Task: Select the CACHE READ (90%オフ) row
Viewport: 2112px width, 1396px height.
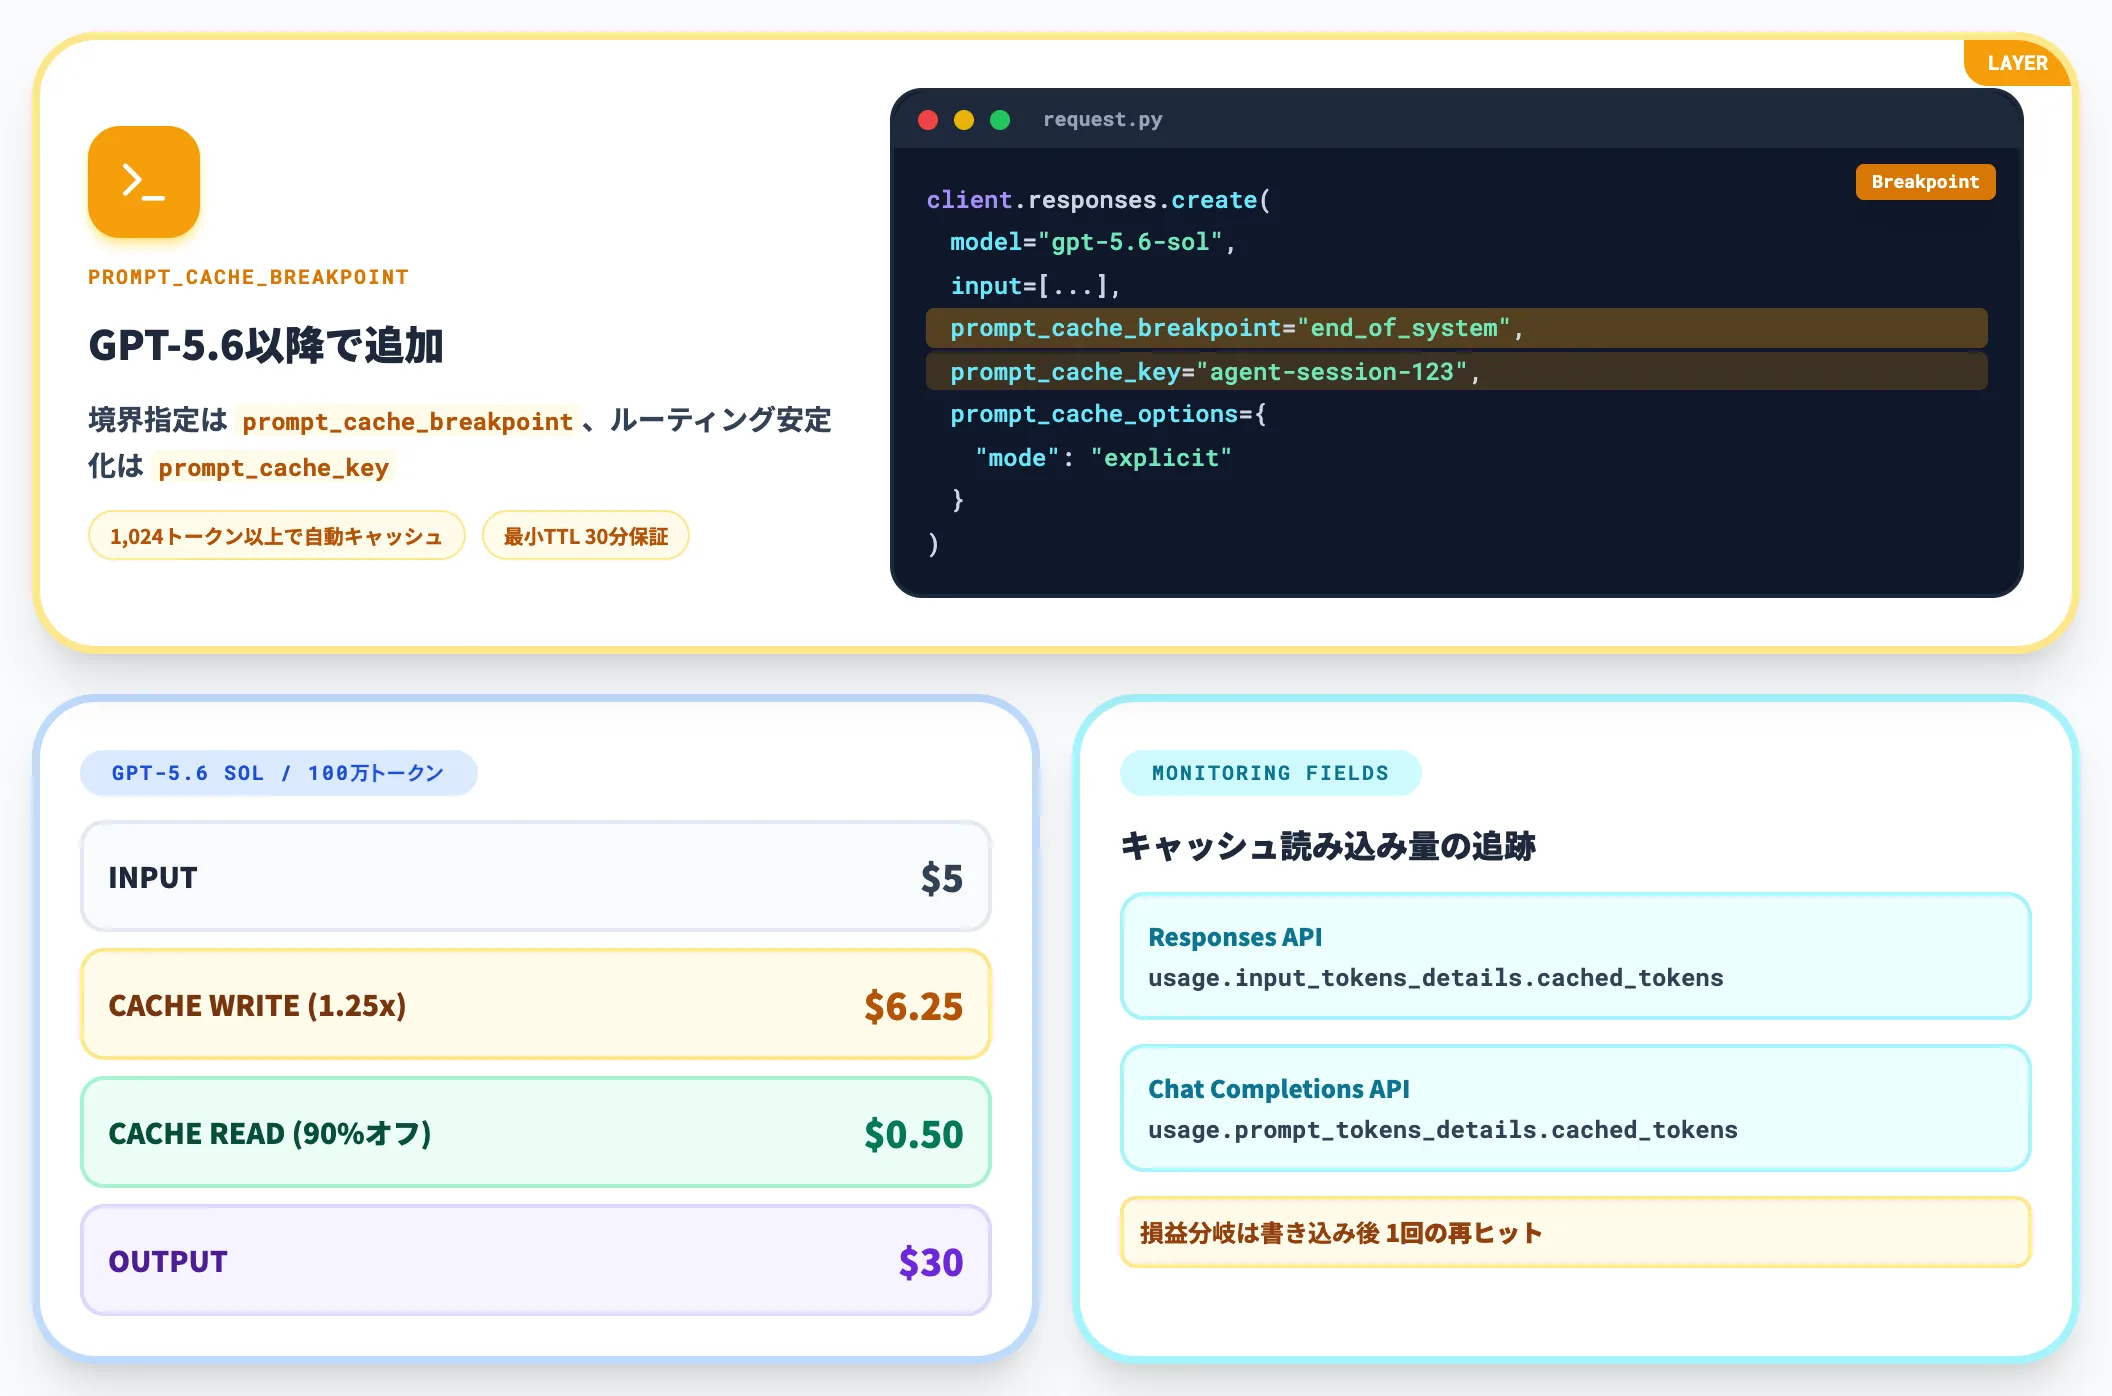Action: (536, 1133)
